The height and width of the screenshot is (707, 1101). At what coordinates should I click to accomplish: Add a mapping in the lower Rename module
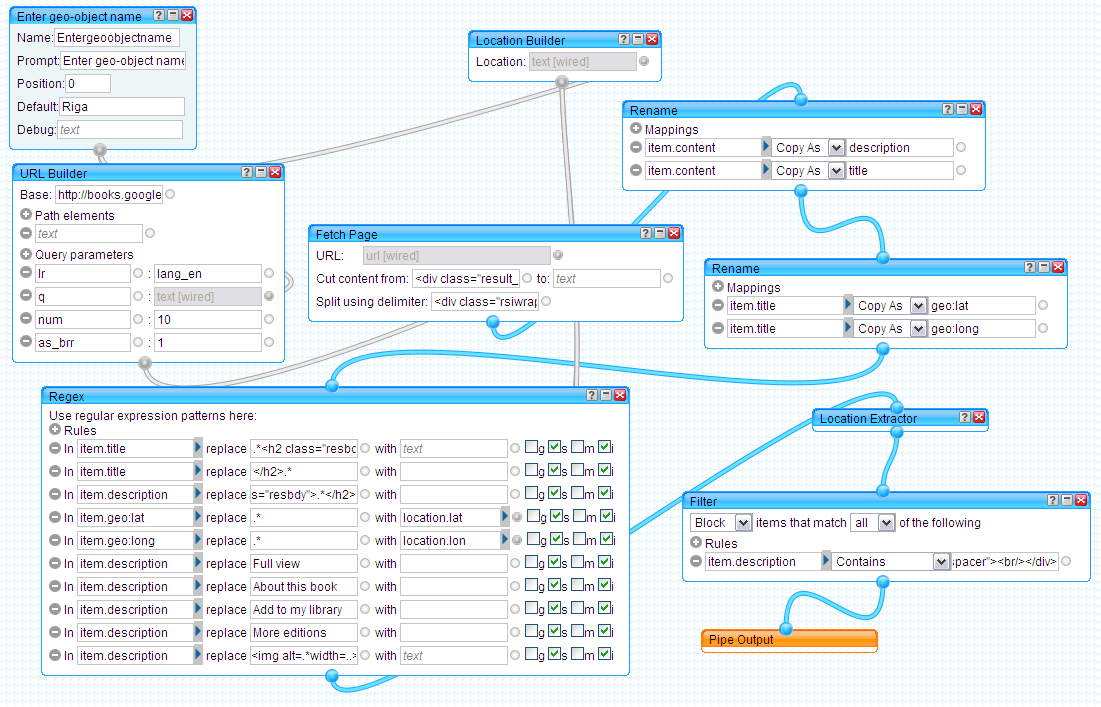pyautogui.click(x=718, y=286)
